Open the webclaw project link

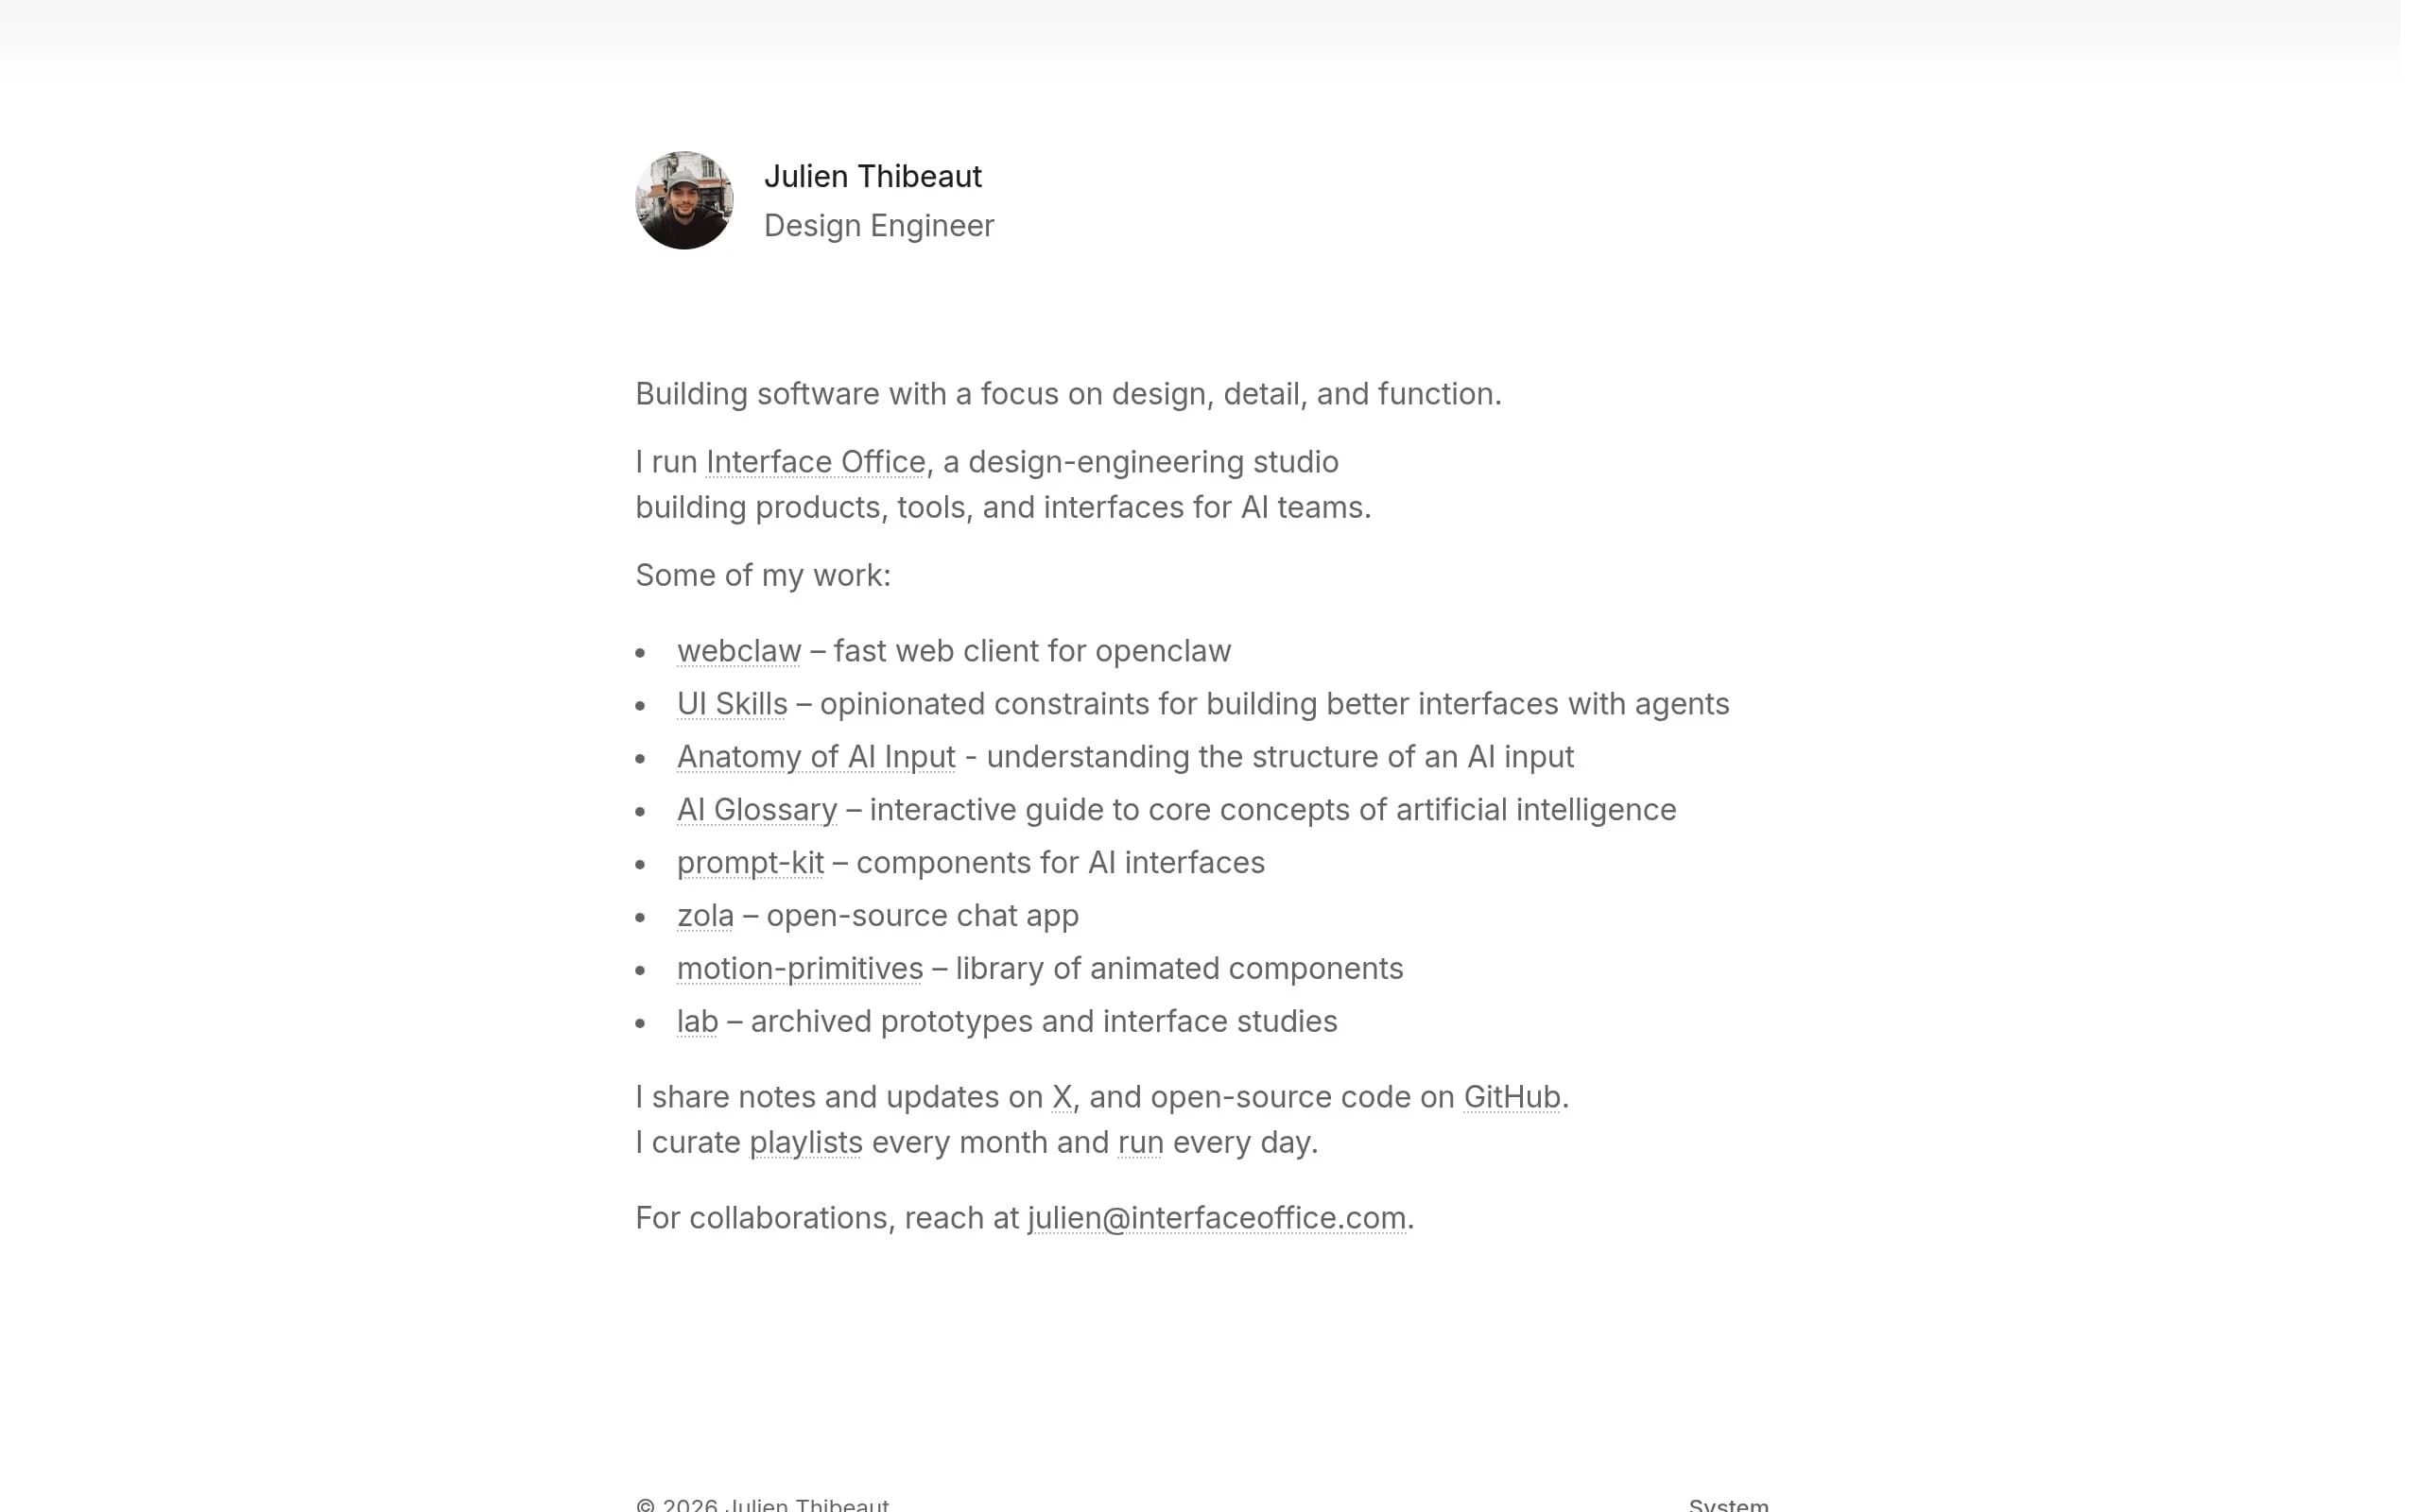(738, 651)
